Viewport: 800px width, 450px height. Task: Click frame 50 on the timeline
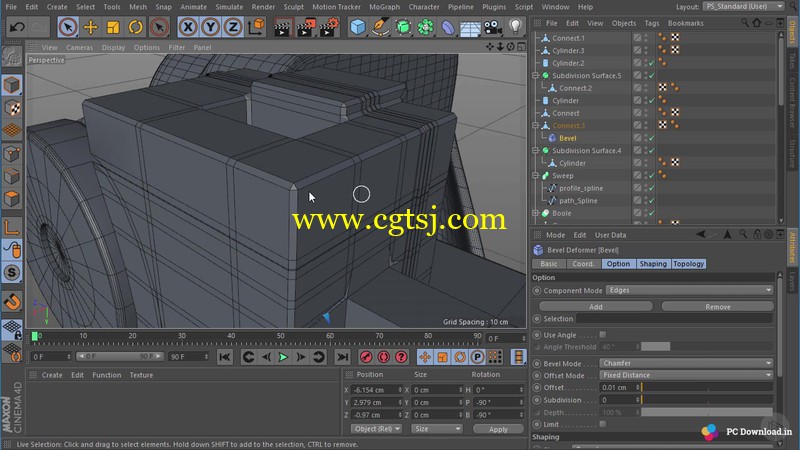(x=281, y=337)
